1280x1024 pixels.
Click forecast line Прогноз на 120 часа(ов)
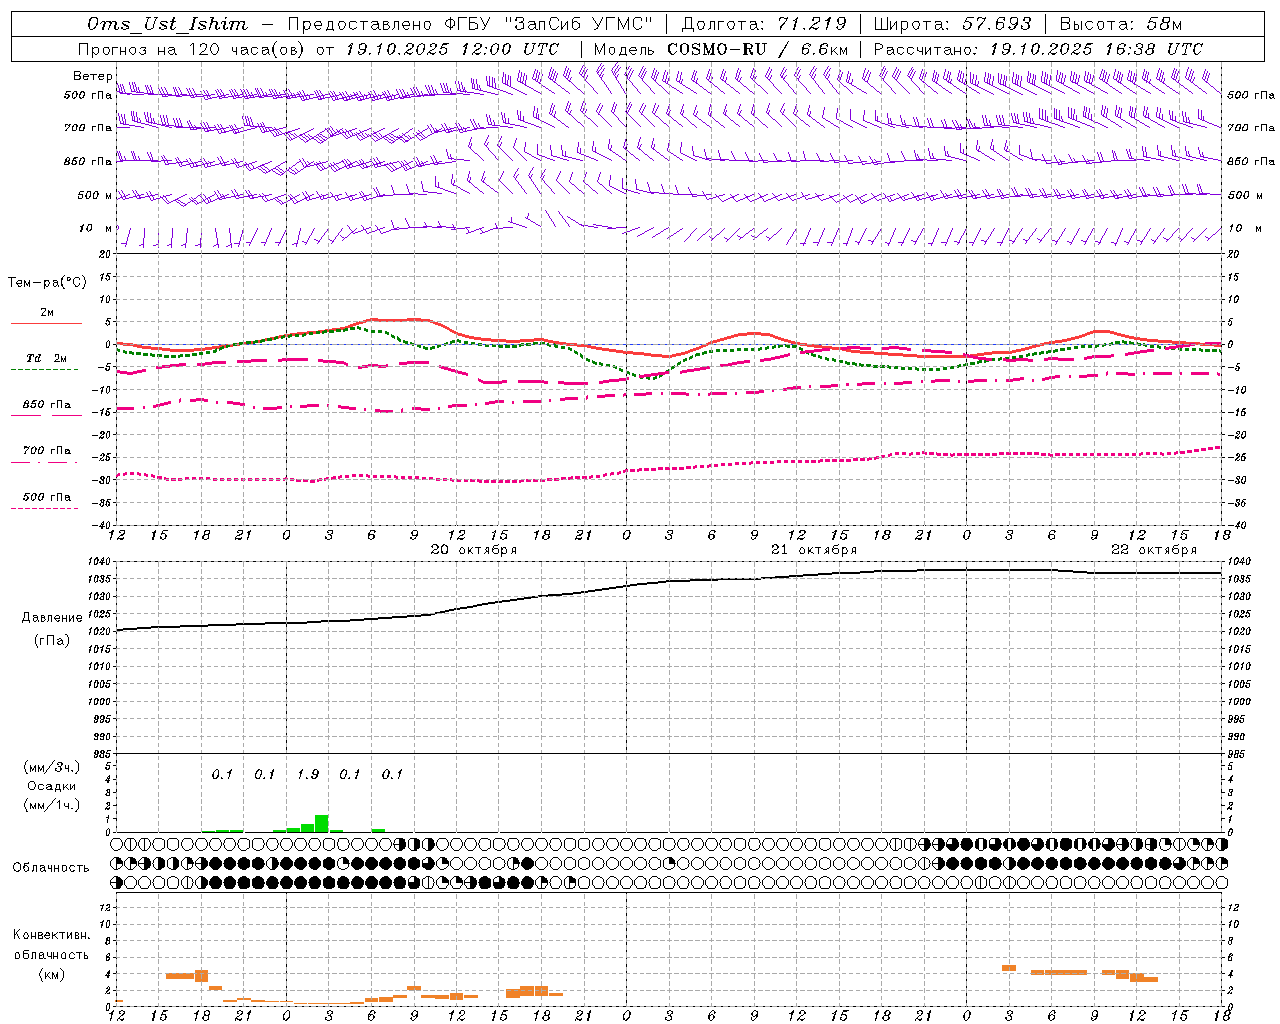coord(193,49)
